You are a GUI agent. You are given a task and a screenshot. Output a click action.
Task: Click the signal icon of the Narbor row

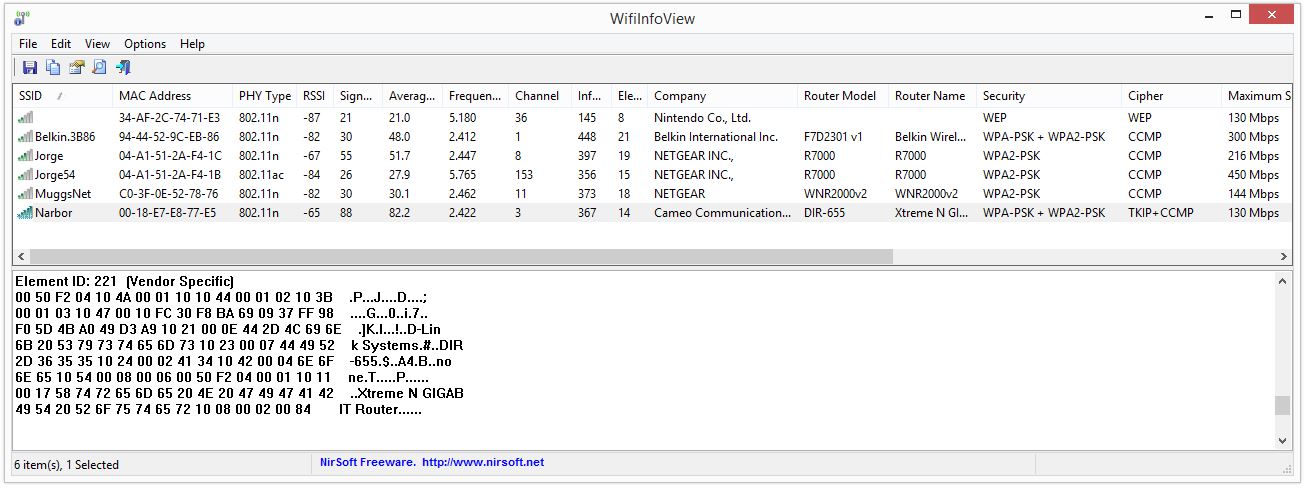point(25,212)
